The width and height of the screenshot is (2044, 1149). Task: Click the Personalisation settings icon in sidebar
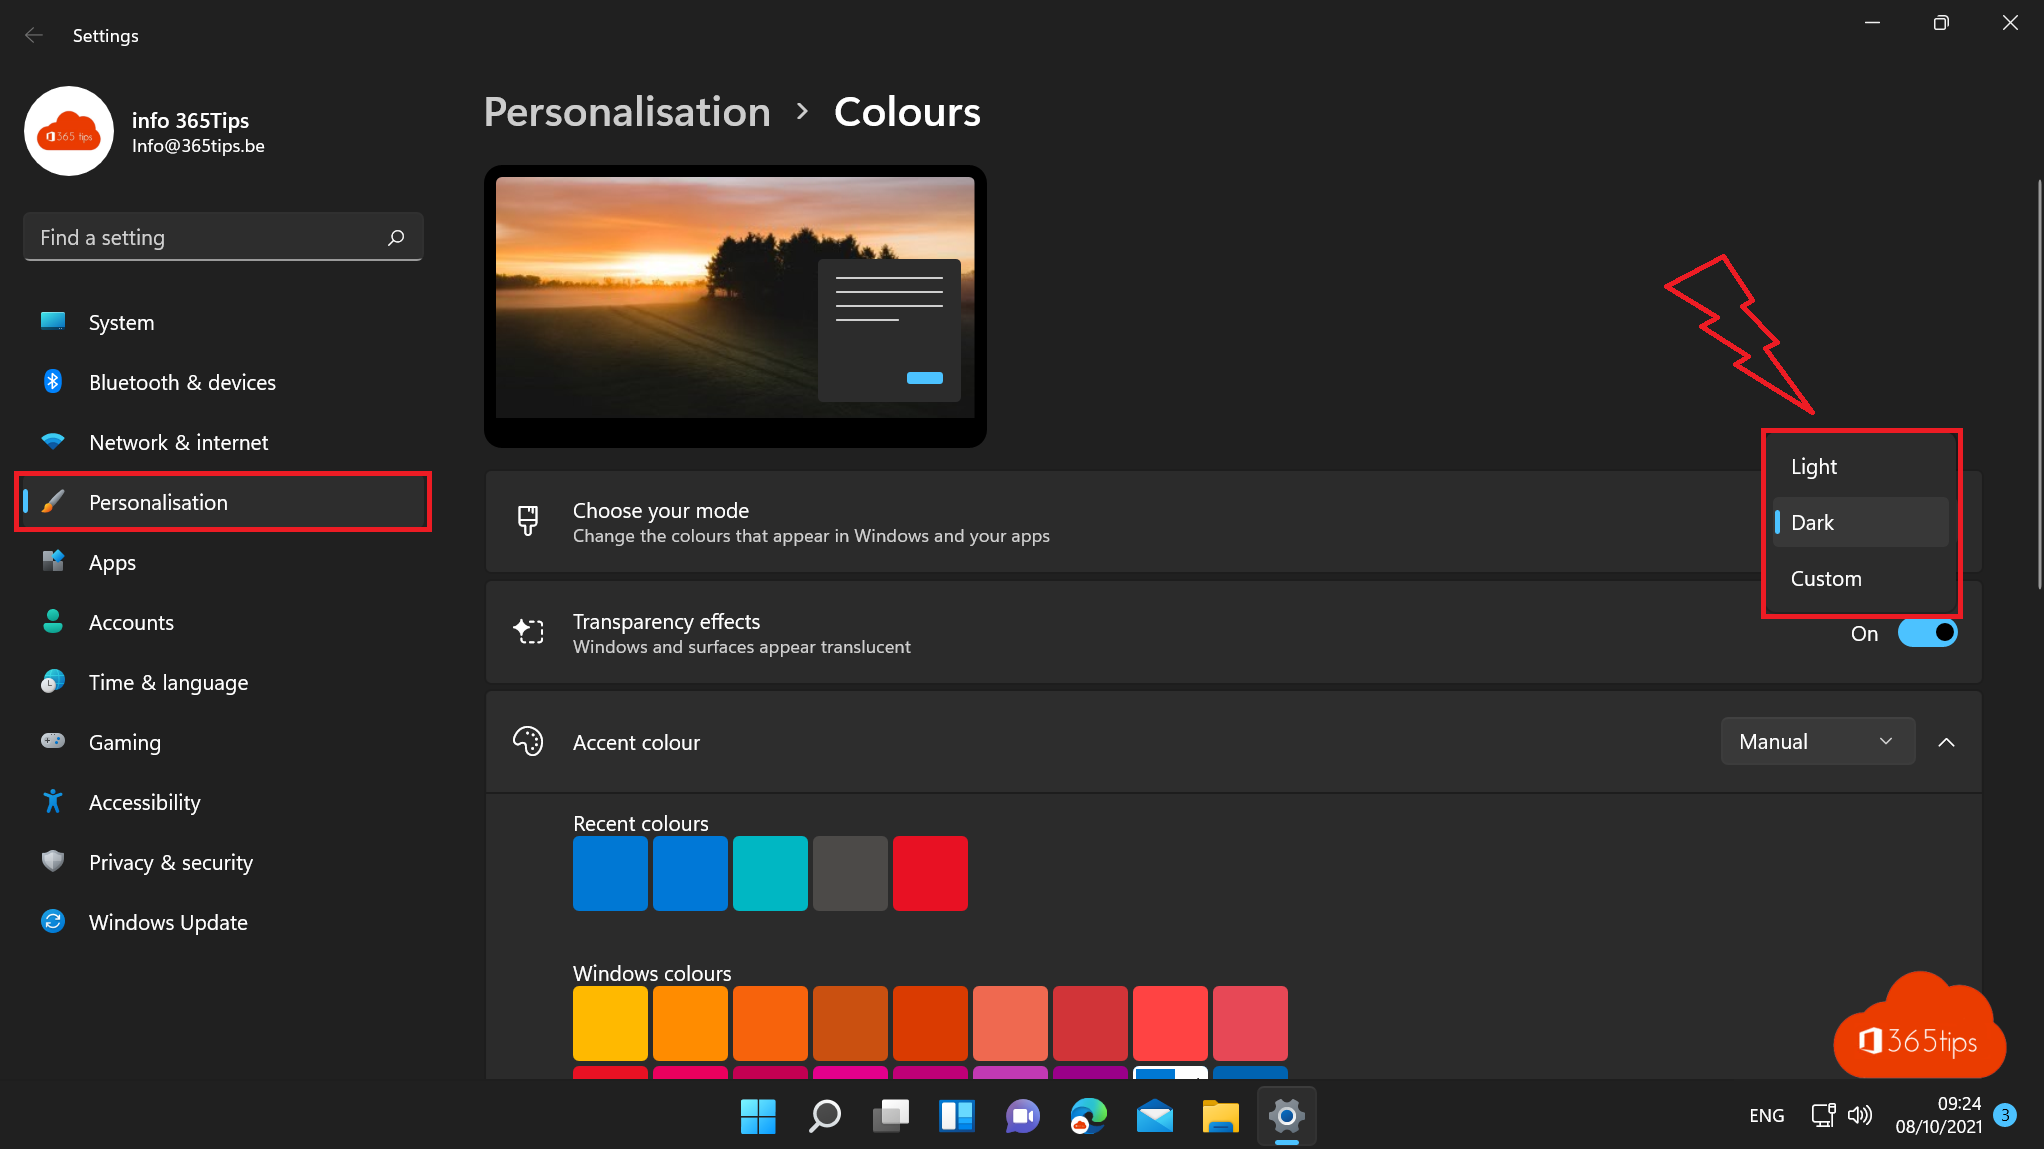point(51,501)
